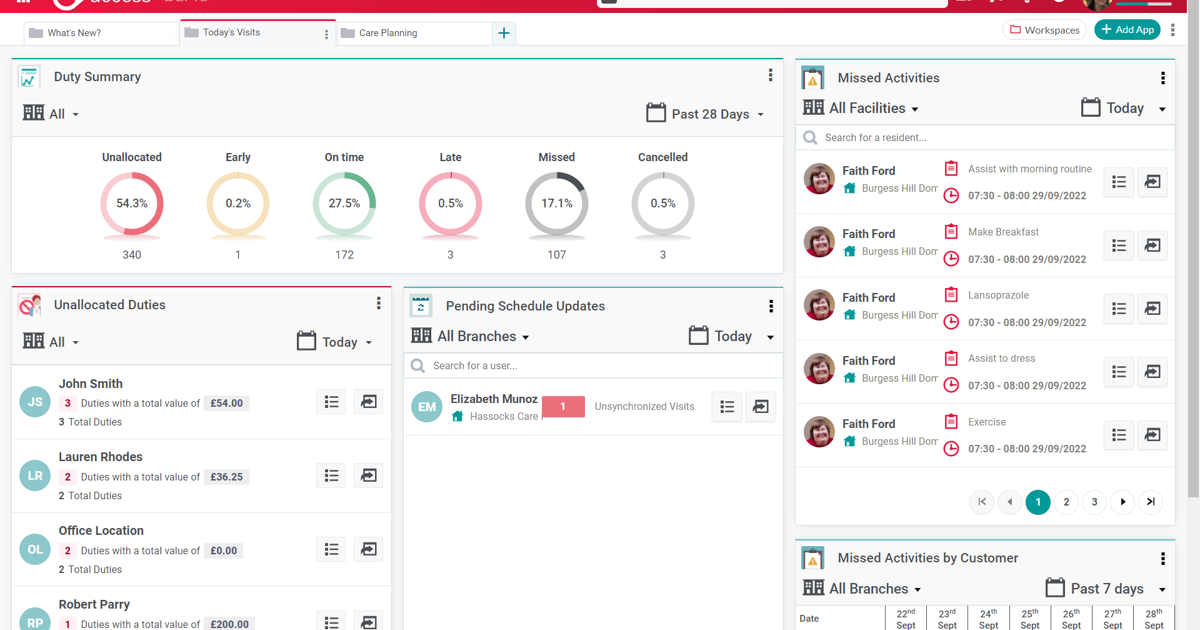Go to page 2 of Missed Activities
The height and width of the screenshot is (630, 1200).
1066,502
